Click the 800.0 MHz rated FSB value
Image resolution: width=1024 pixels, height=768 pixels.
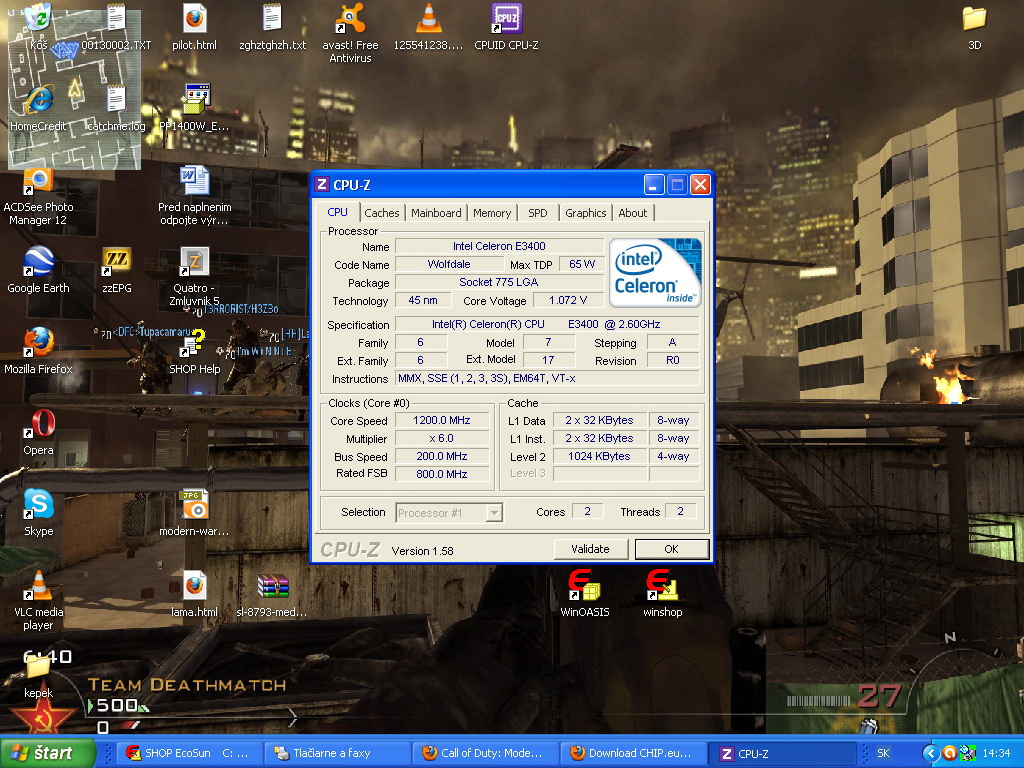442,474
